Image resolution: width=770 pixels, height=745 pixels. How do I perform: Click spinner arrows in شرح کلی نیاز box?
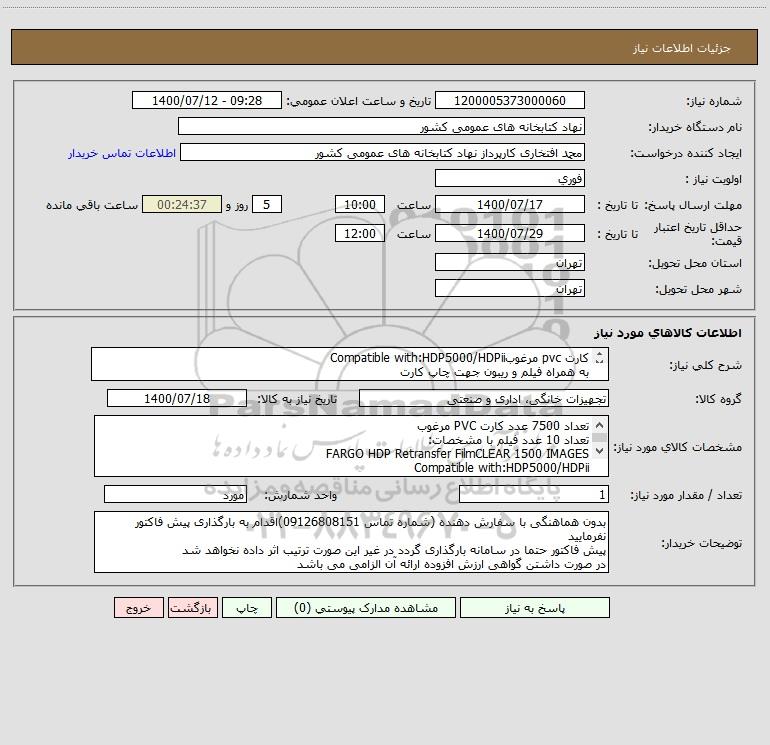coord(599,358)
